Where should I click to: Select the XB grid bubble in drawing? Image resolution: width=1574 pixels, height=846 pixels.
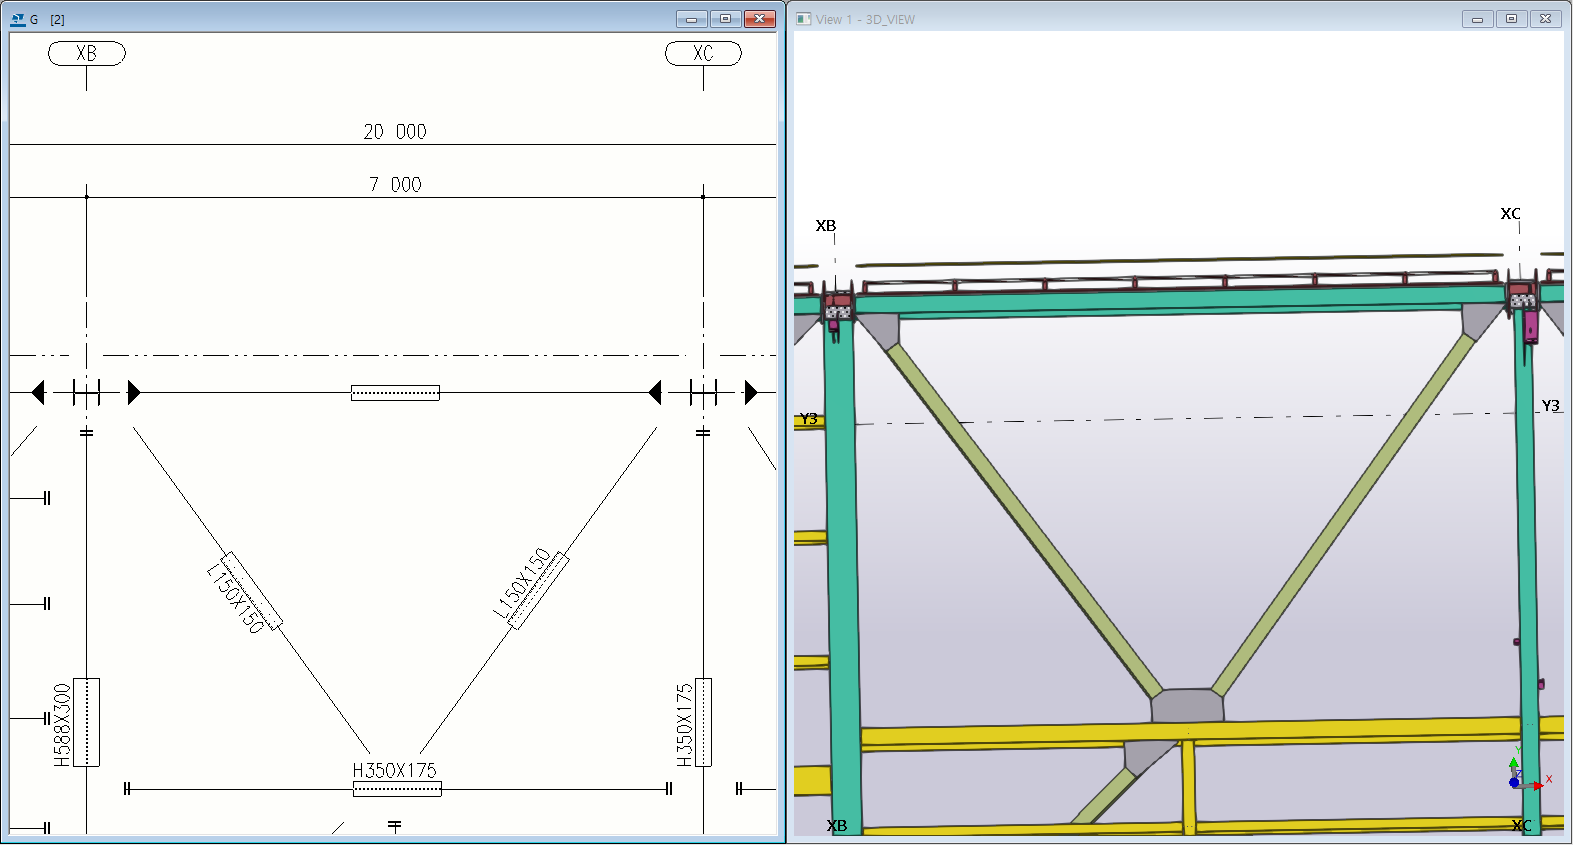[87, 53]
